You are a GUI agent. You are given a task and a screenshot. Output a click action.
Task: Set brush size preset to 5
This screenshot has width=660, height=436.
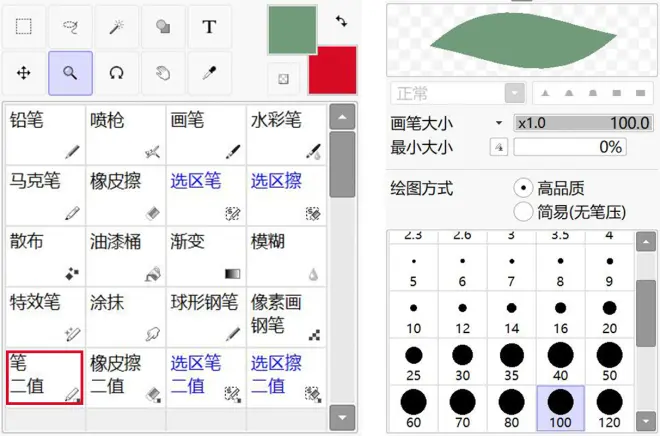(x=413, y=268)
